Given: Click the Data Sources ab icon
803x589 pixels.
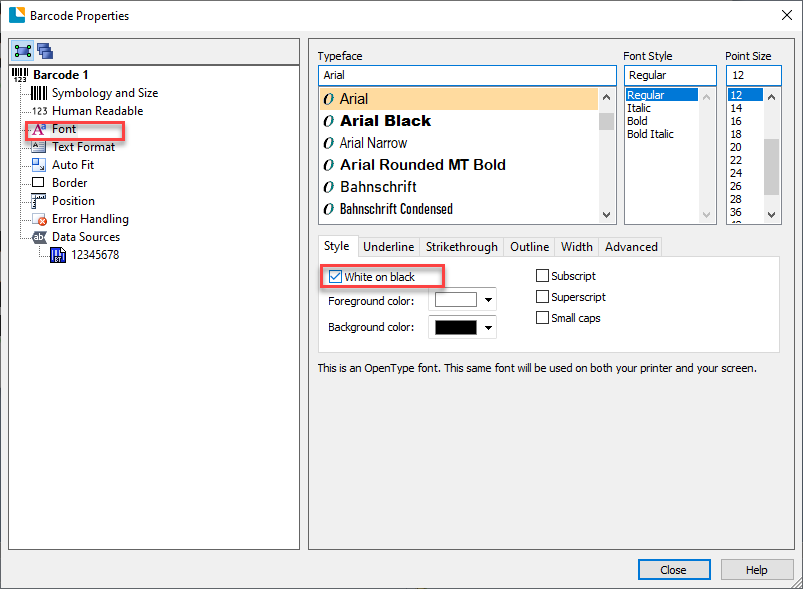Looking at the screenshot, I should [39, 237].
